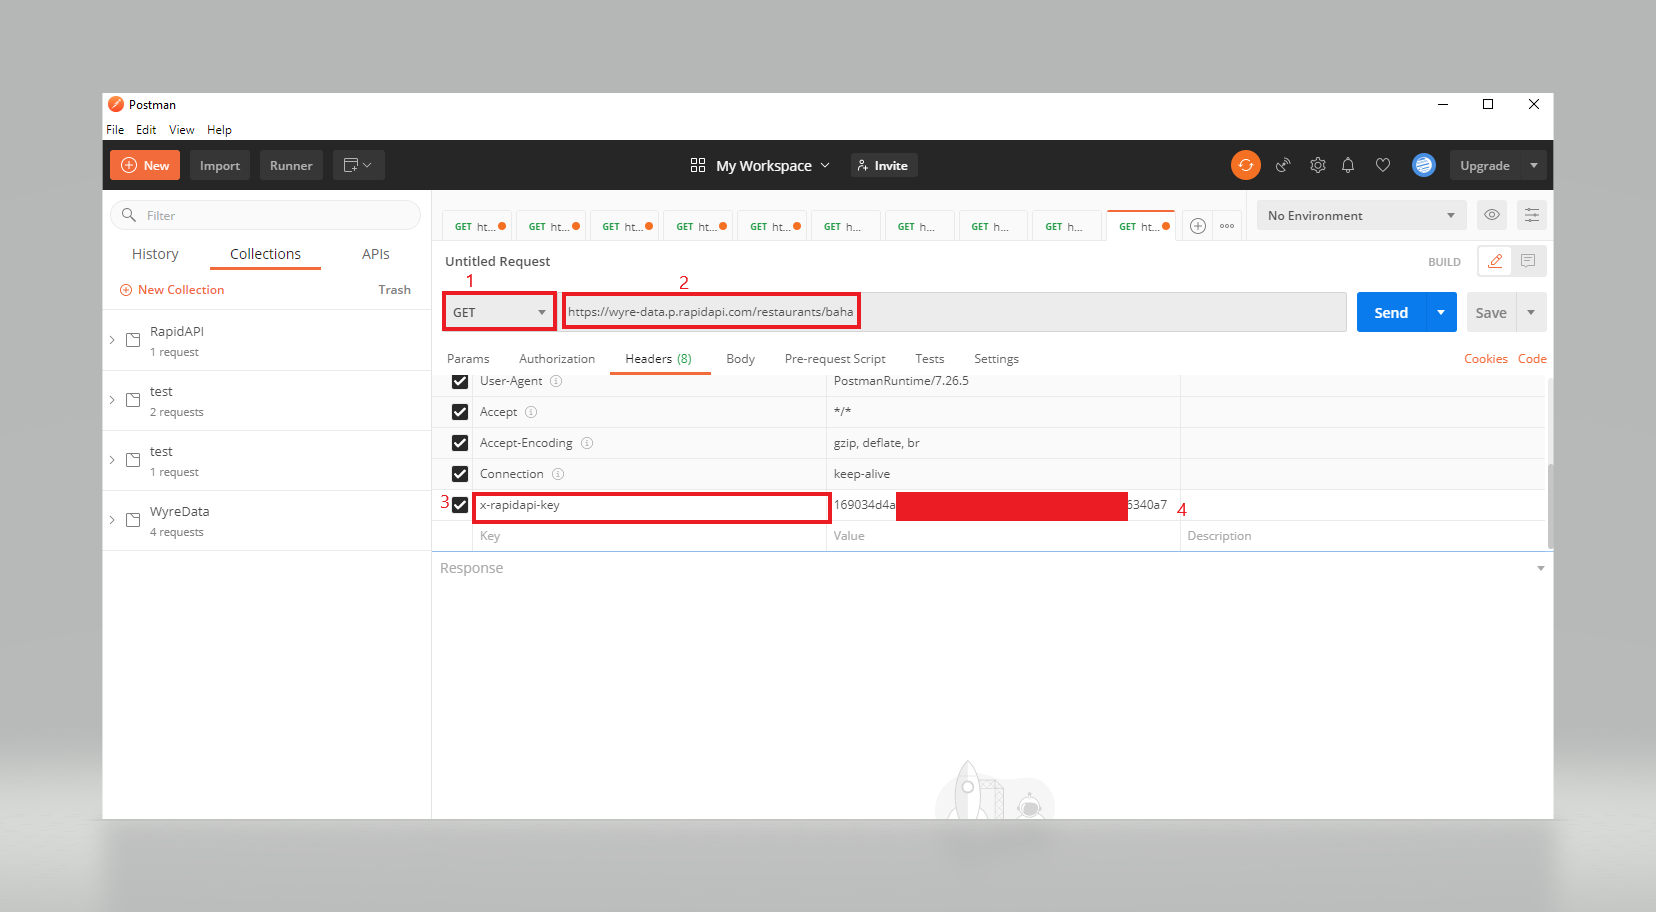Click the New Collection link
This screenshot has height=912, width=1656.
(172, 290)
